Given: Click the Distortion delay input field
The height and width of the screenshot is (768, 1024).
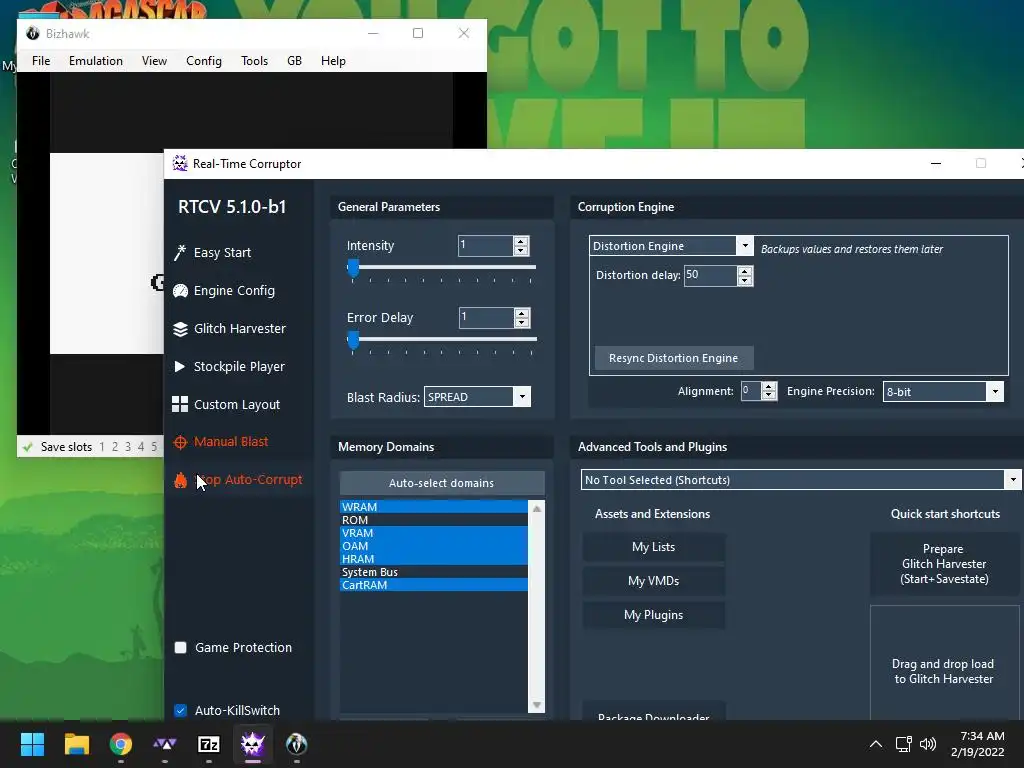Looking at the screenshot, I should pos(711,275).
